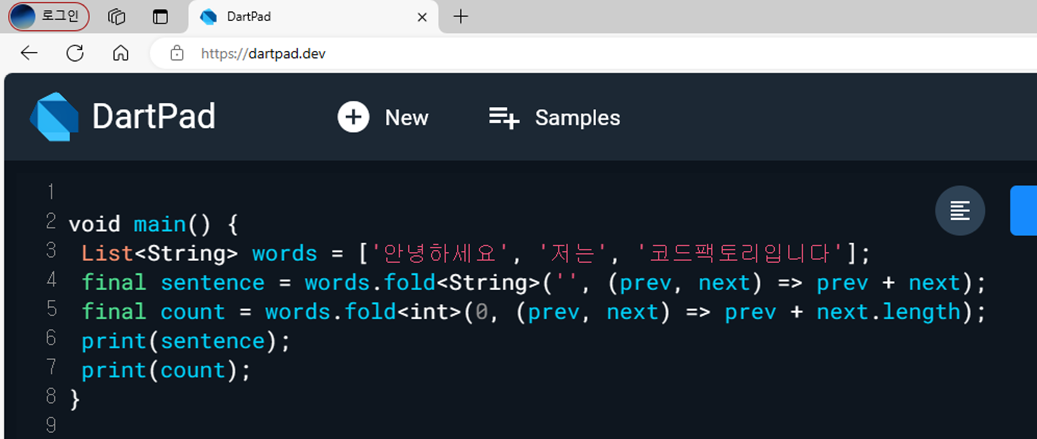Click the 'count' variable declaration
Screen dimensions: 1037x439
192,312
